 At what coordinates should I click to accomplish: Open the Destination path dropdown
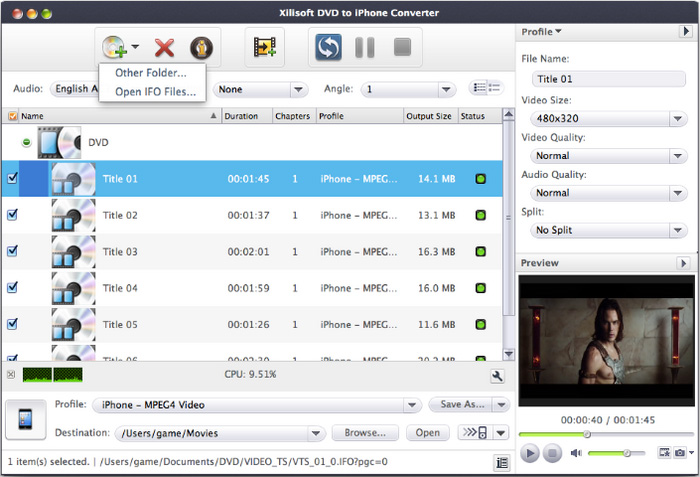(x=315, y=433)
